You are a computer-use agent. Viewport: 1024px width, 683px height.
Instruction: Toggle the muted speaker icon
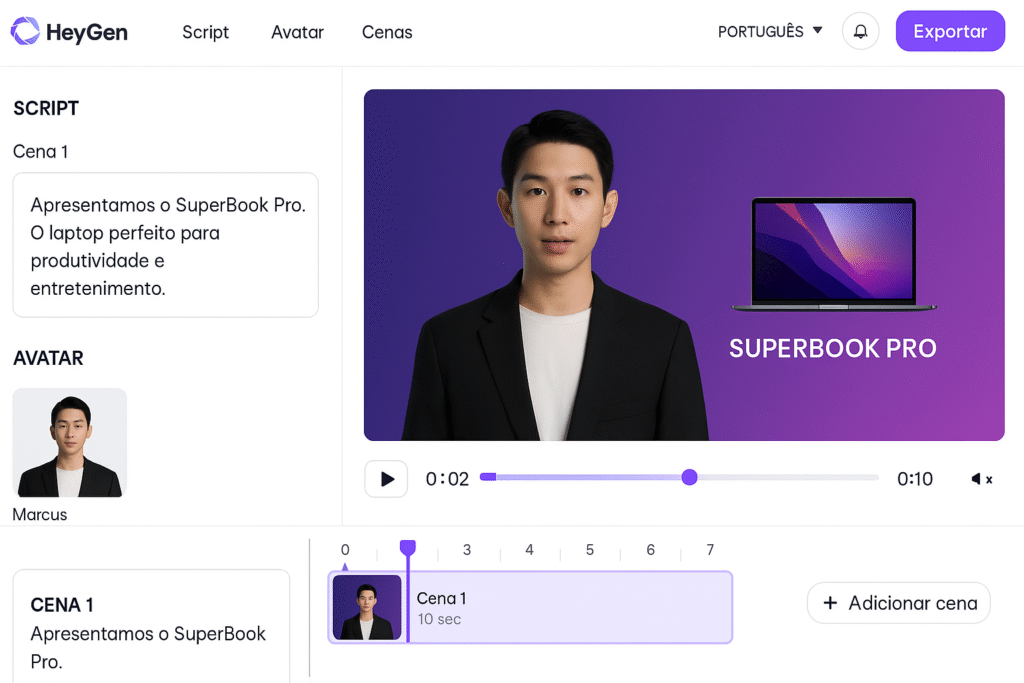click(x=980, y=479)
